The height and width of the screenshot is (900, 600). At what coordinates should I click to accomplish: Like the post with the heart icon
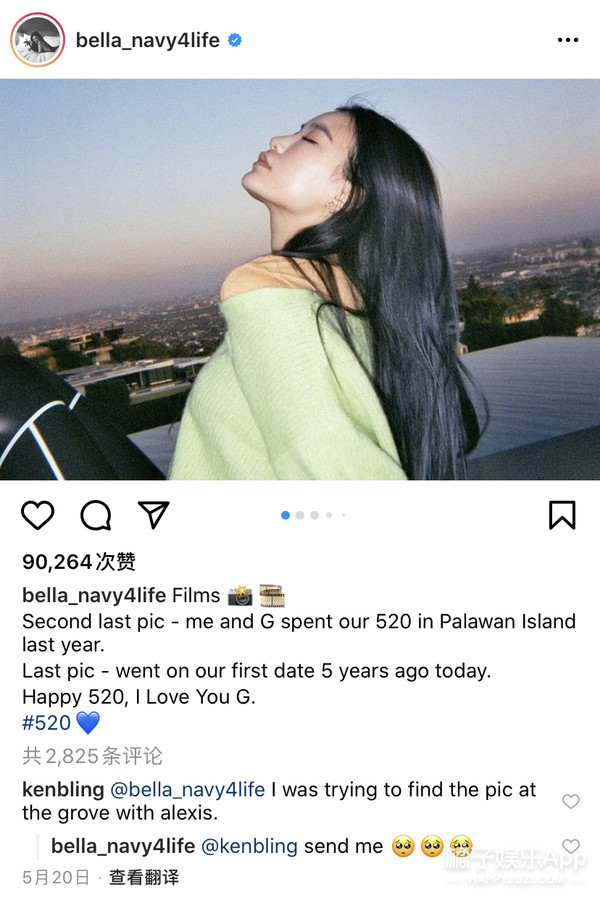point(38,515)
